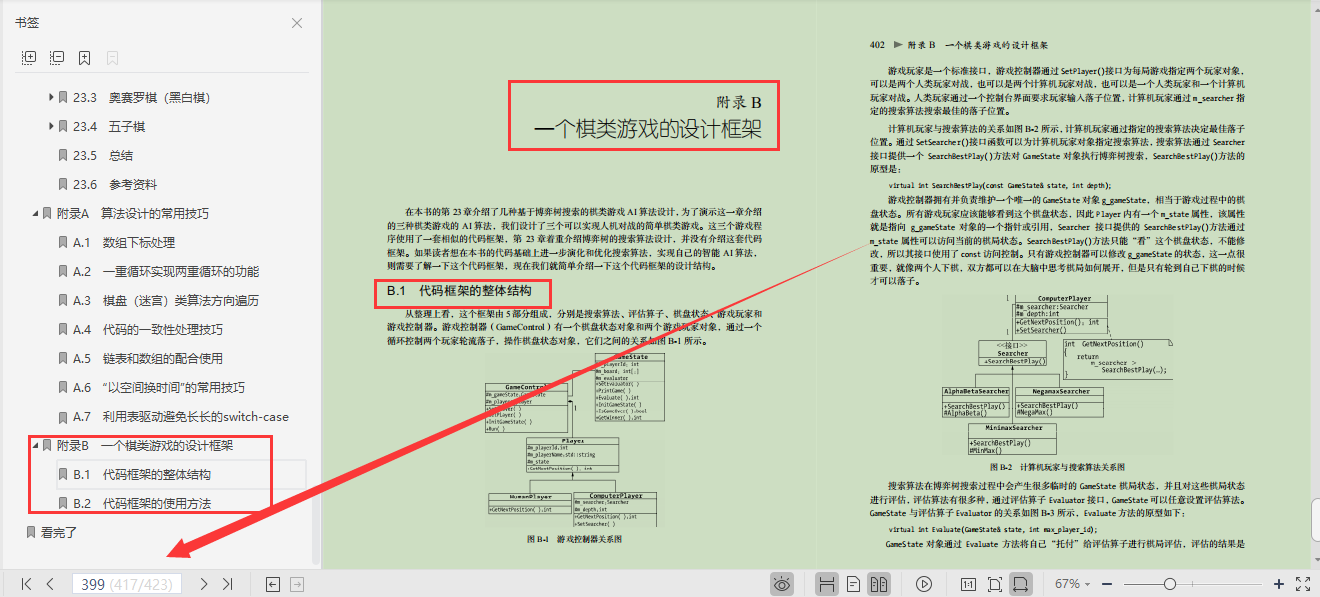
Task: Toggle the eye-protection reading mode
Action: pyautogui.click(x=783, y=582)
